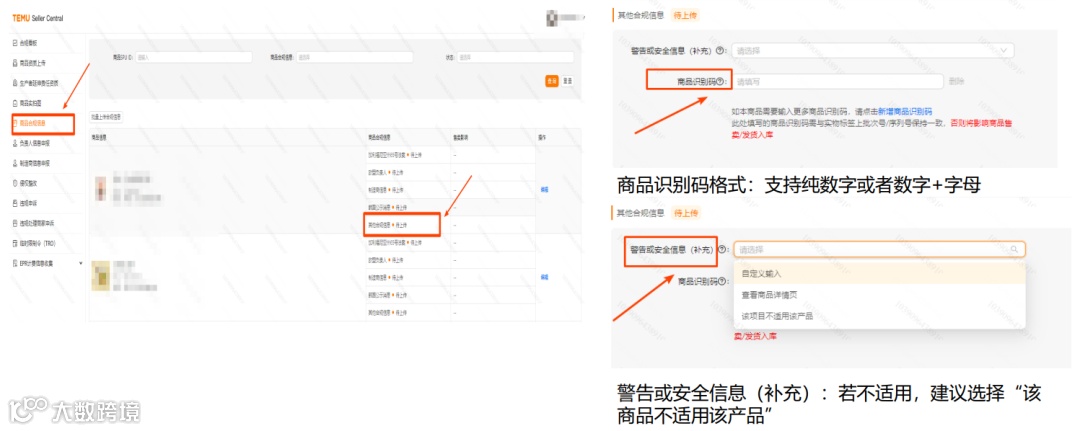Click the icon beside 侵权整改
Viewport: 1080px width, 431px height.
(x=15, y=183)
